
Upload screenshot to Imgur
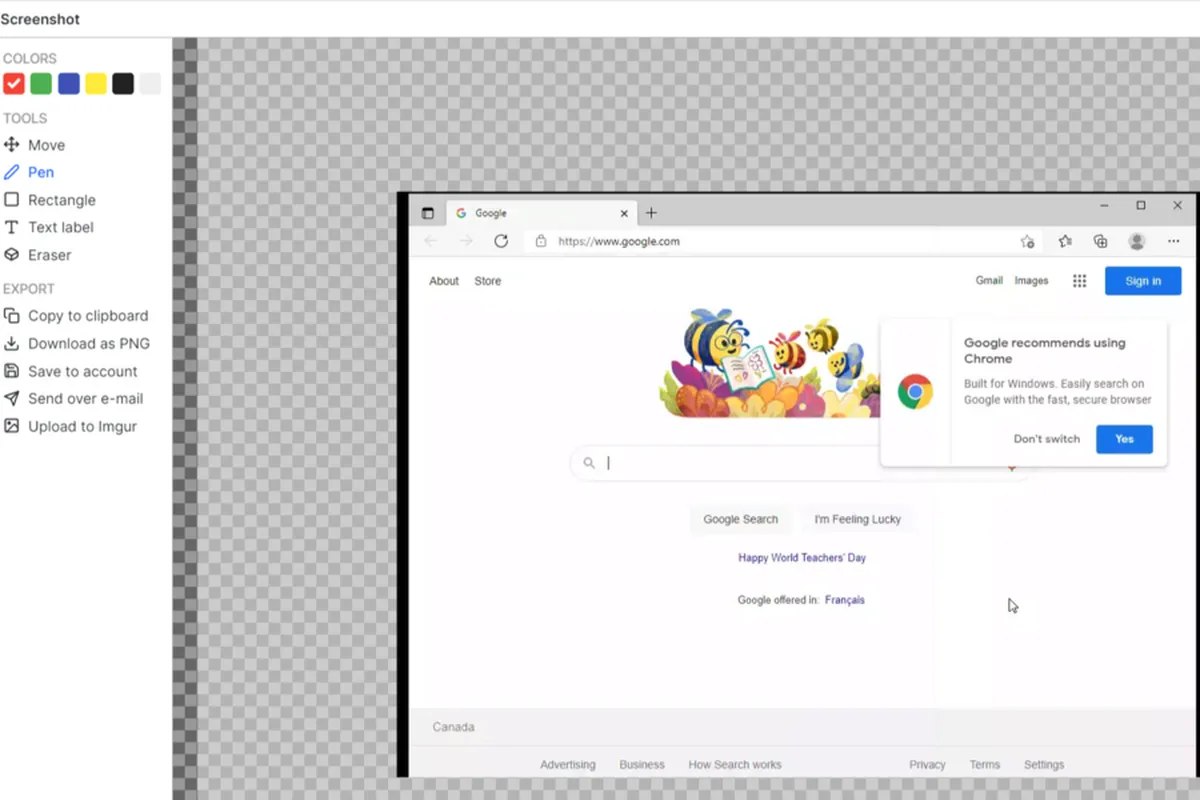[71, 426]
